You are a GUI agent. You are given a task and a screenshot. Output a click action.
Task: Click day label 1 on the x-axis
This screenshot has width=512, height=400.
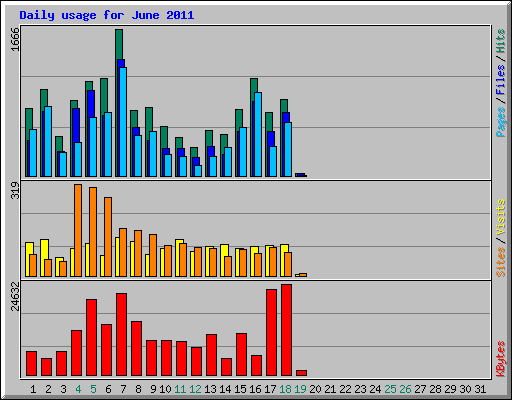click(x=33, y=389)
